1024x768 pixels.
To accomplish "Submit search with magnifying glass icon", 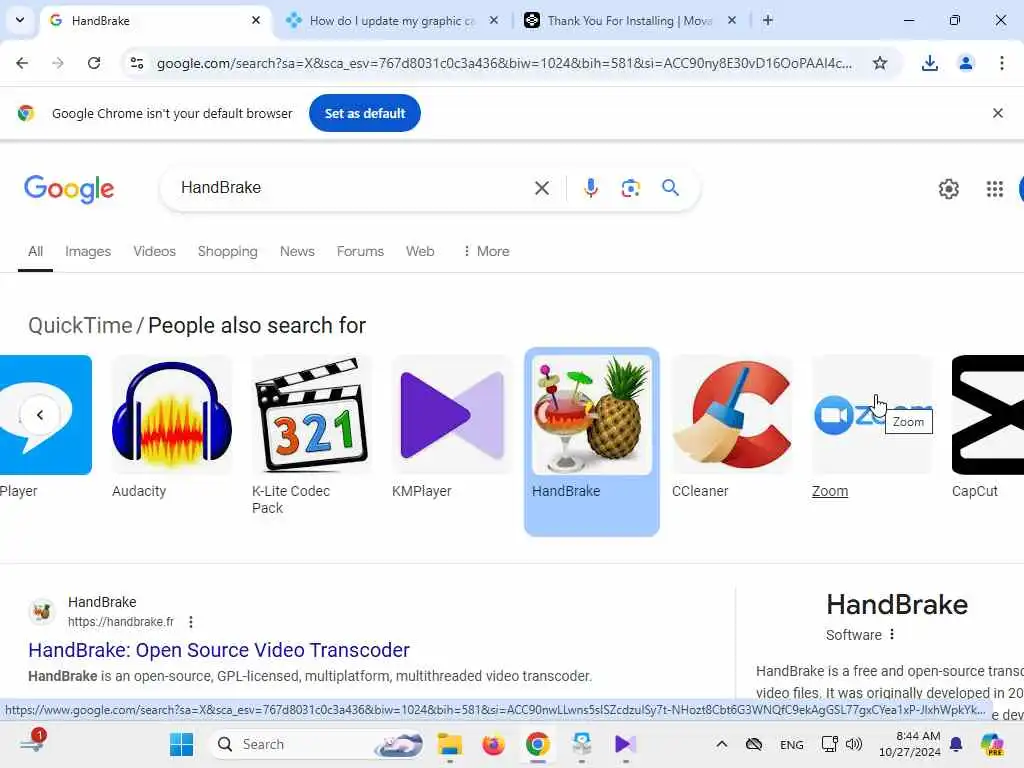I will click(x=670, y=188).
